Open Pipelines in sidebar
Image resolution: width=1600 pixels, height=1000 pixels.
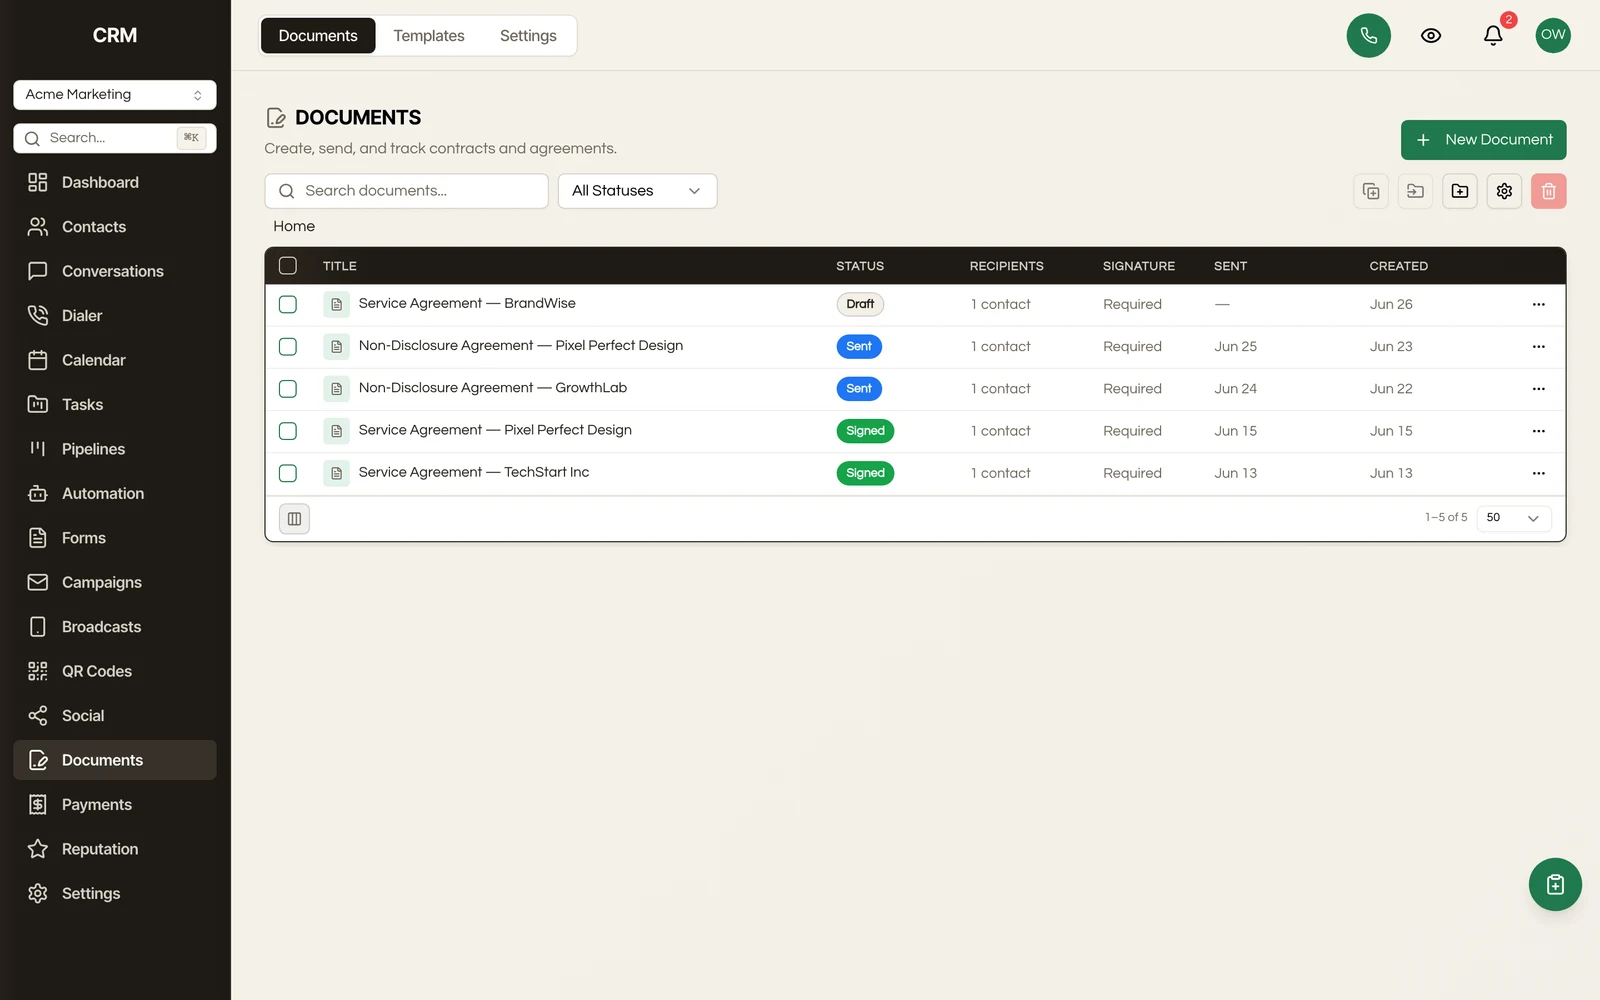115,449
